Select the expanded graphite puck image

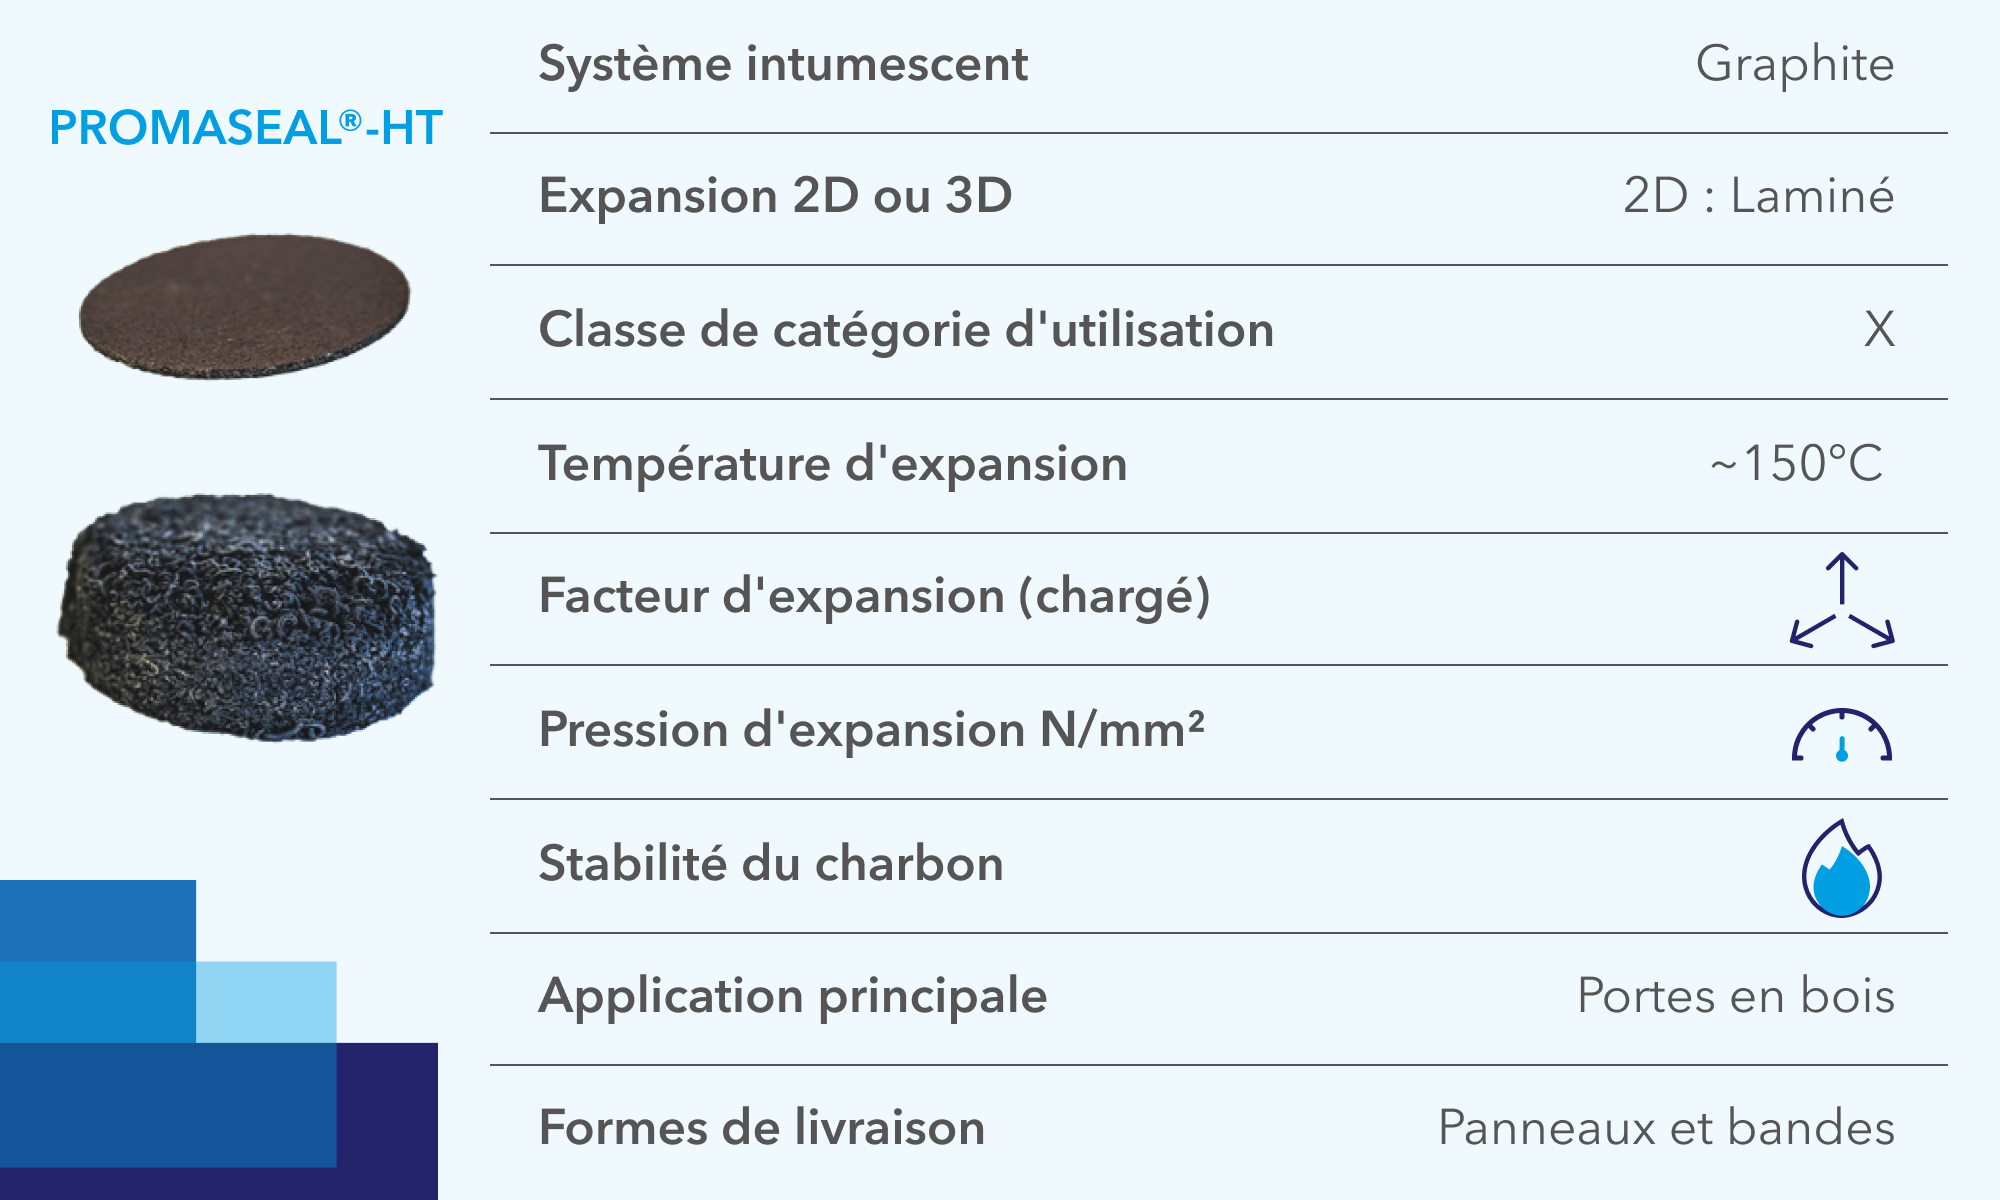click(x=248, y=617)
